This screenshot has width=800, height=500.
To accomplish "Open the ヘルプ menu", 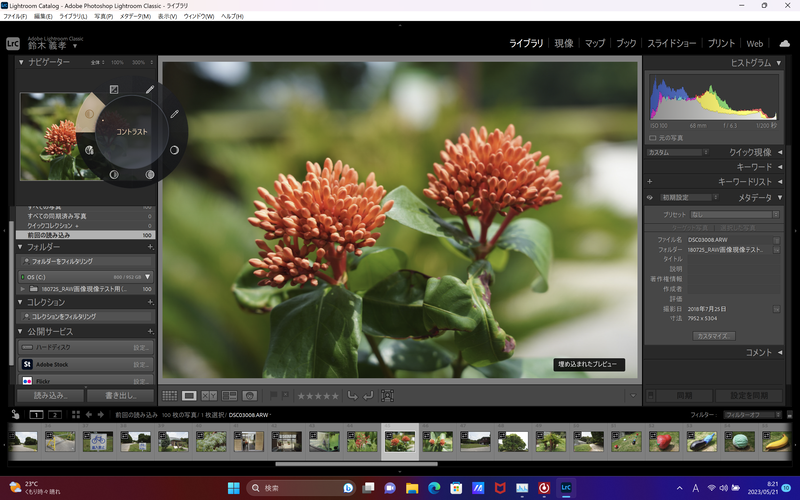I will click(x=232, y=16).
